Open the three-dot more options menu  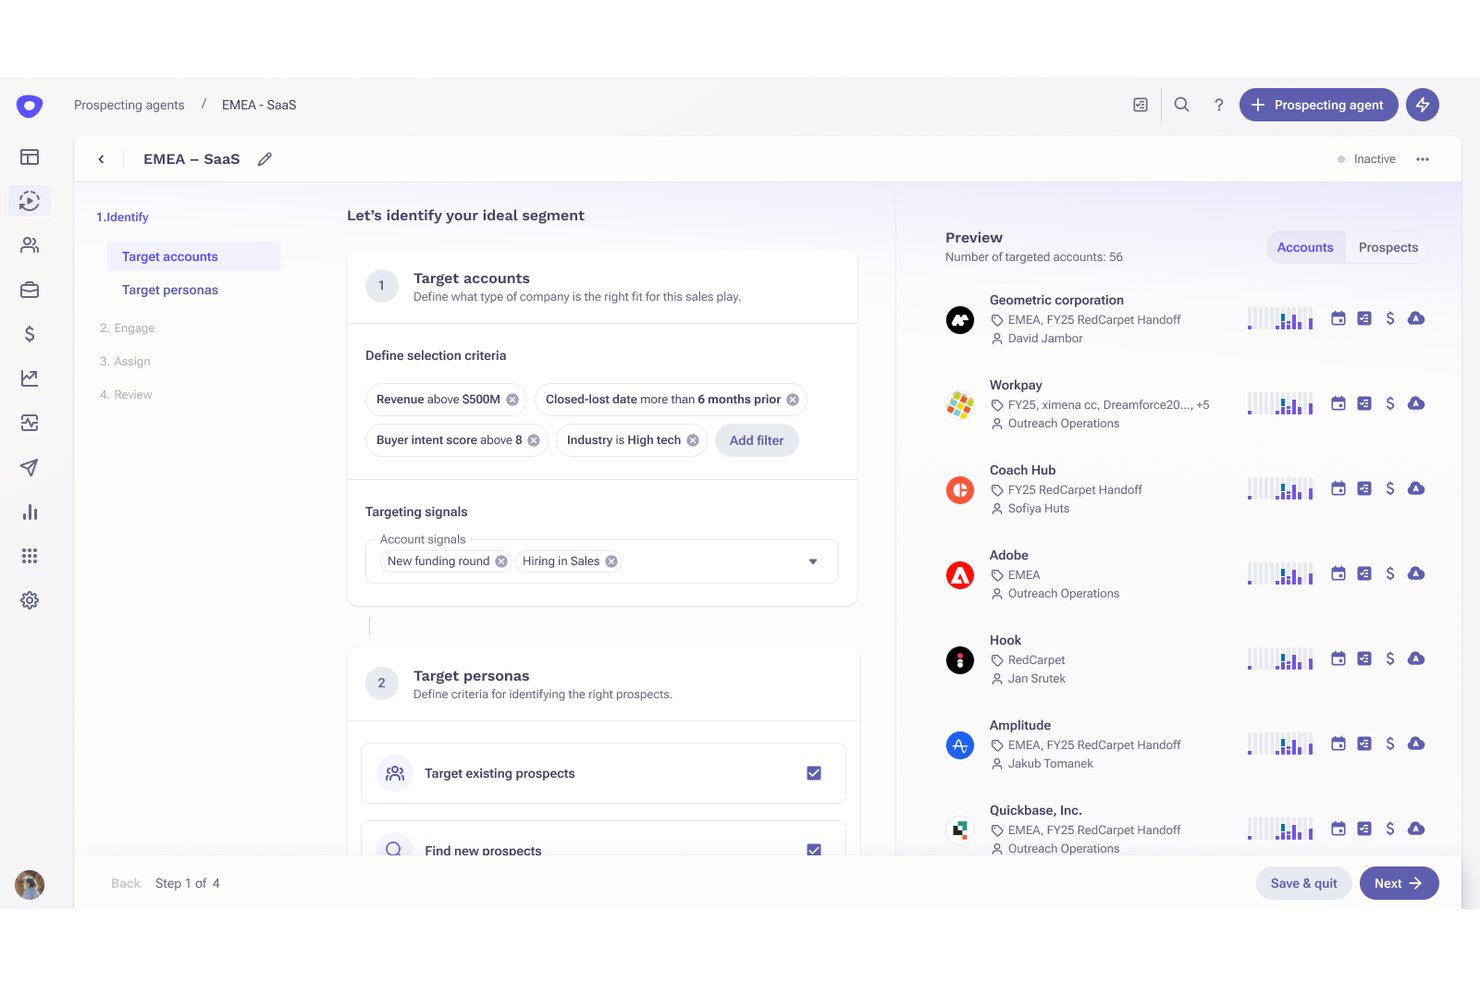(x=1422, y=159)
